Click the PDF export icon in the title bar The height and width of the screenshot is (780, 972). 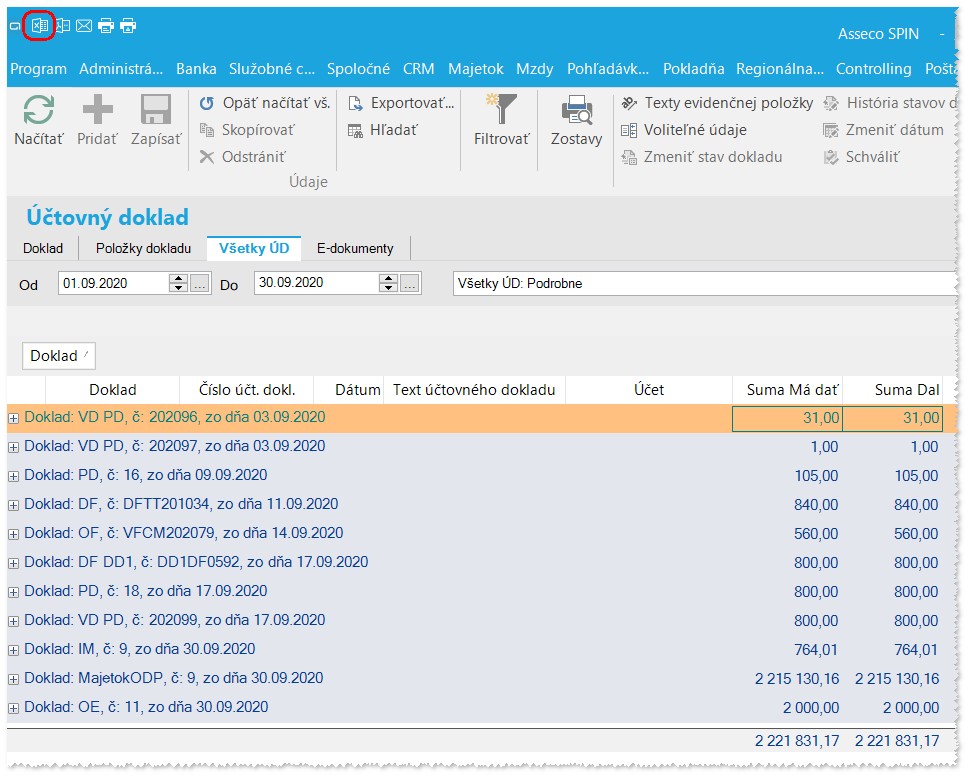(x=63, y=25)
